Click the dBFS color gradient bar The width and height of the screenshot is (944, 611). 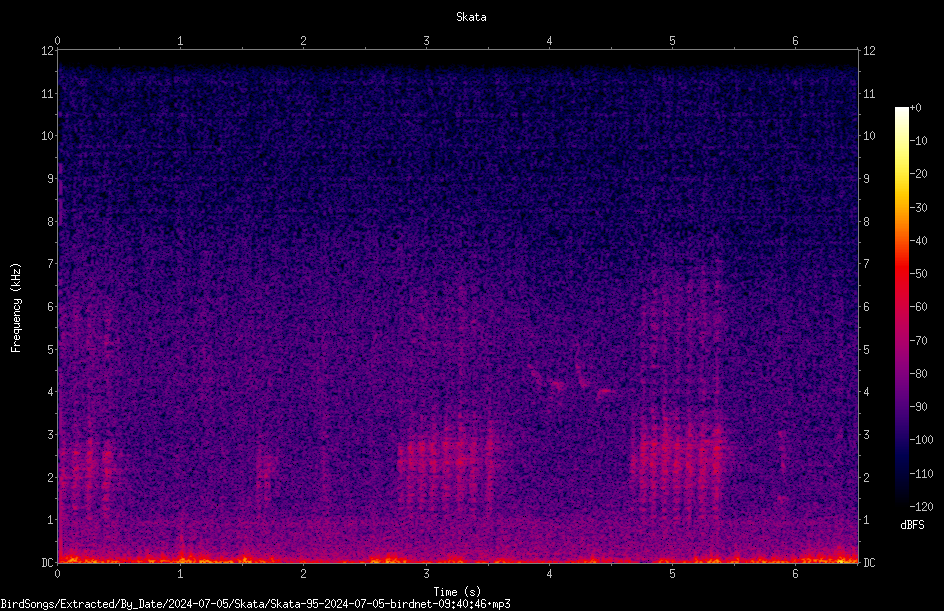click(902, 307)
